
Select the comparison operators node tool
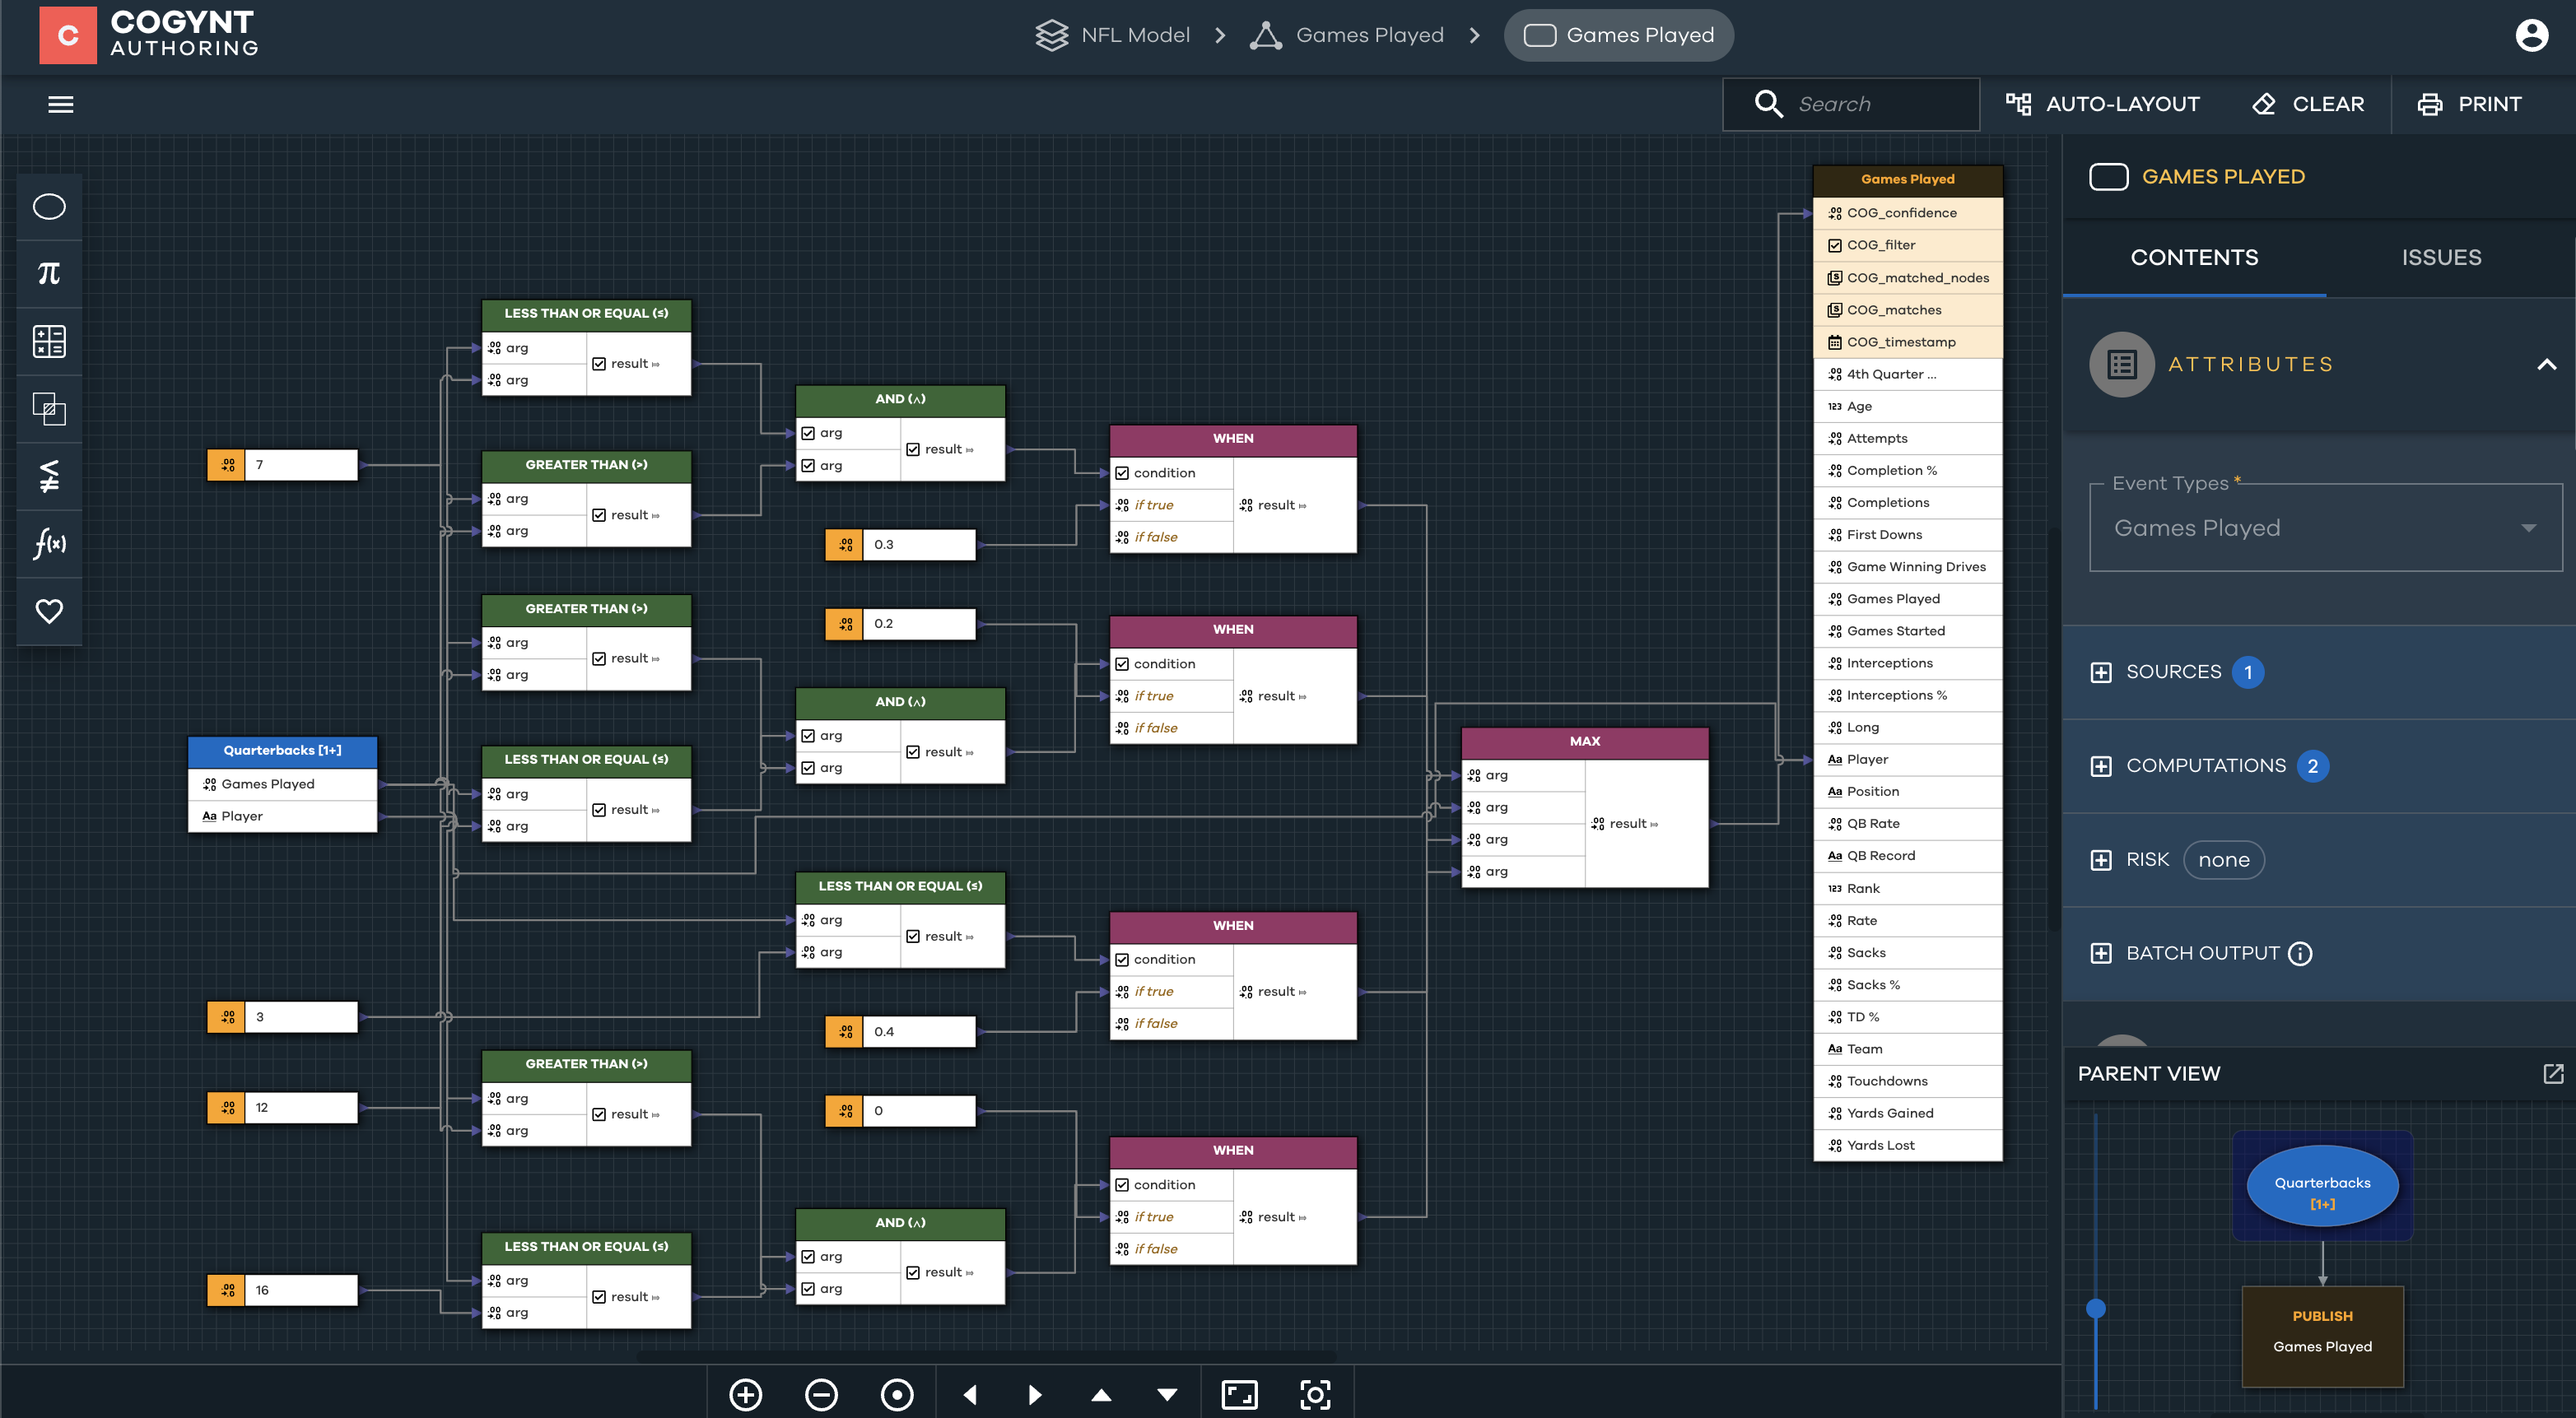[x=48, y=477]
